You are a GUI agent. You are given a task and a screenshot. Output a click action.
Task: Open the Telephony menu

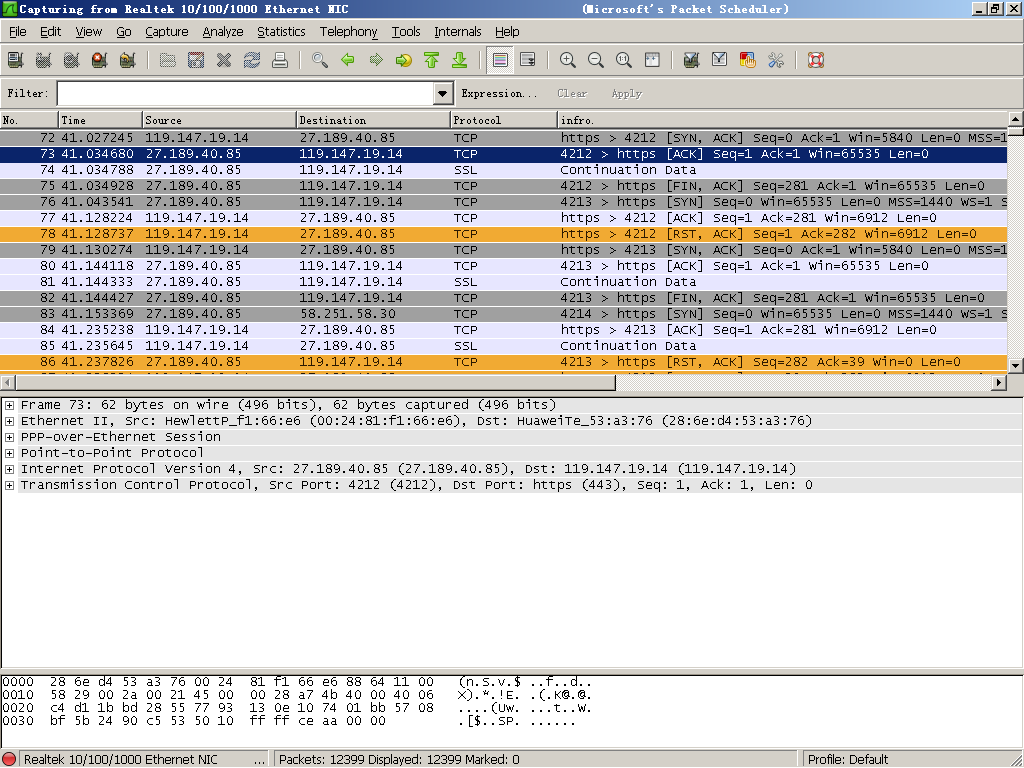click(x=349, y=31)
